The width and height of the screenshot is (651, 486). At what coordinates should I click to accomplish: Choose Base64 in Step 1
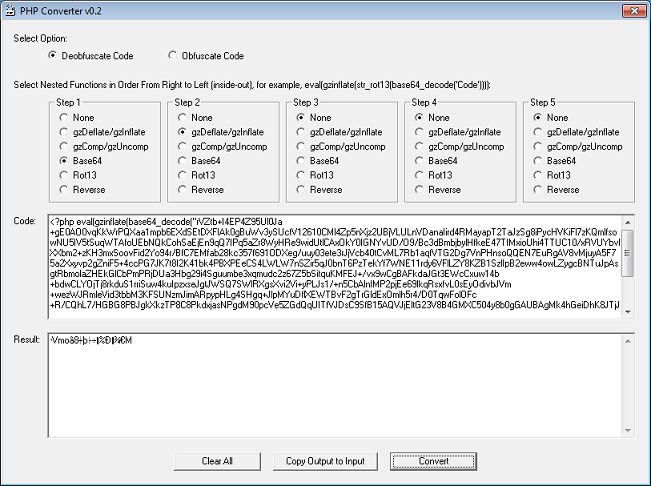click(65, 160)
